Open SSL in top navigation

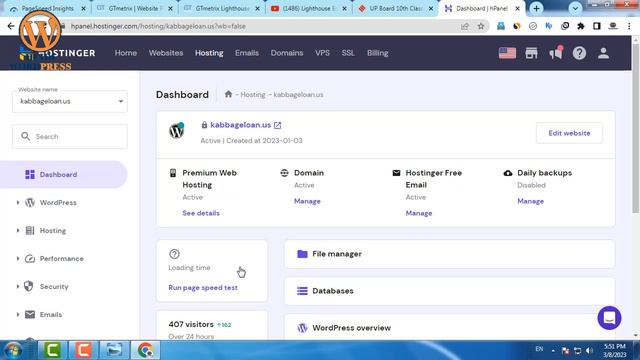[x=348, y=53]
